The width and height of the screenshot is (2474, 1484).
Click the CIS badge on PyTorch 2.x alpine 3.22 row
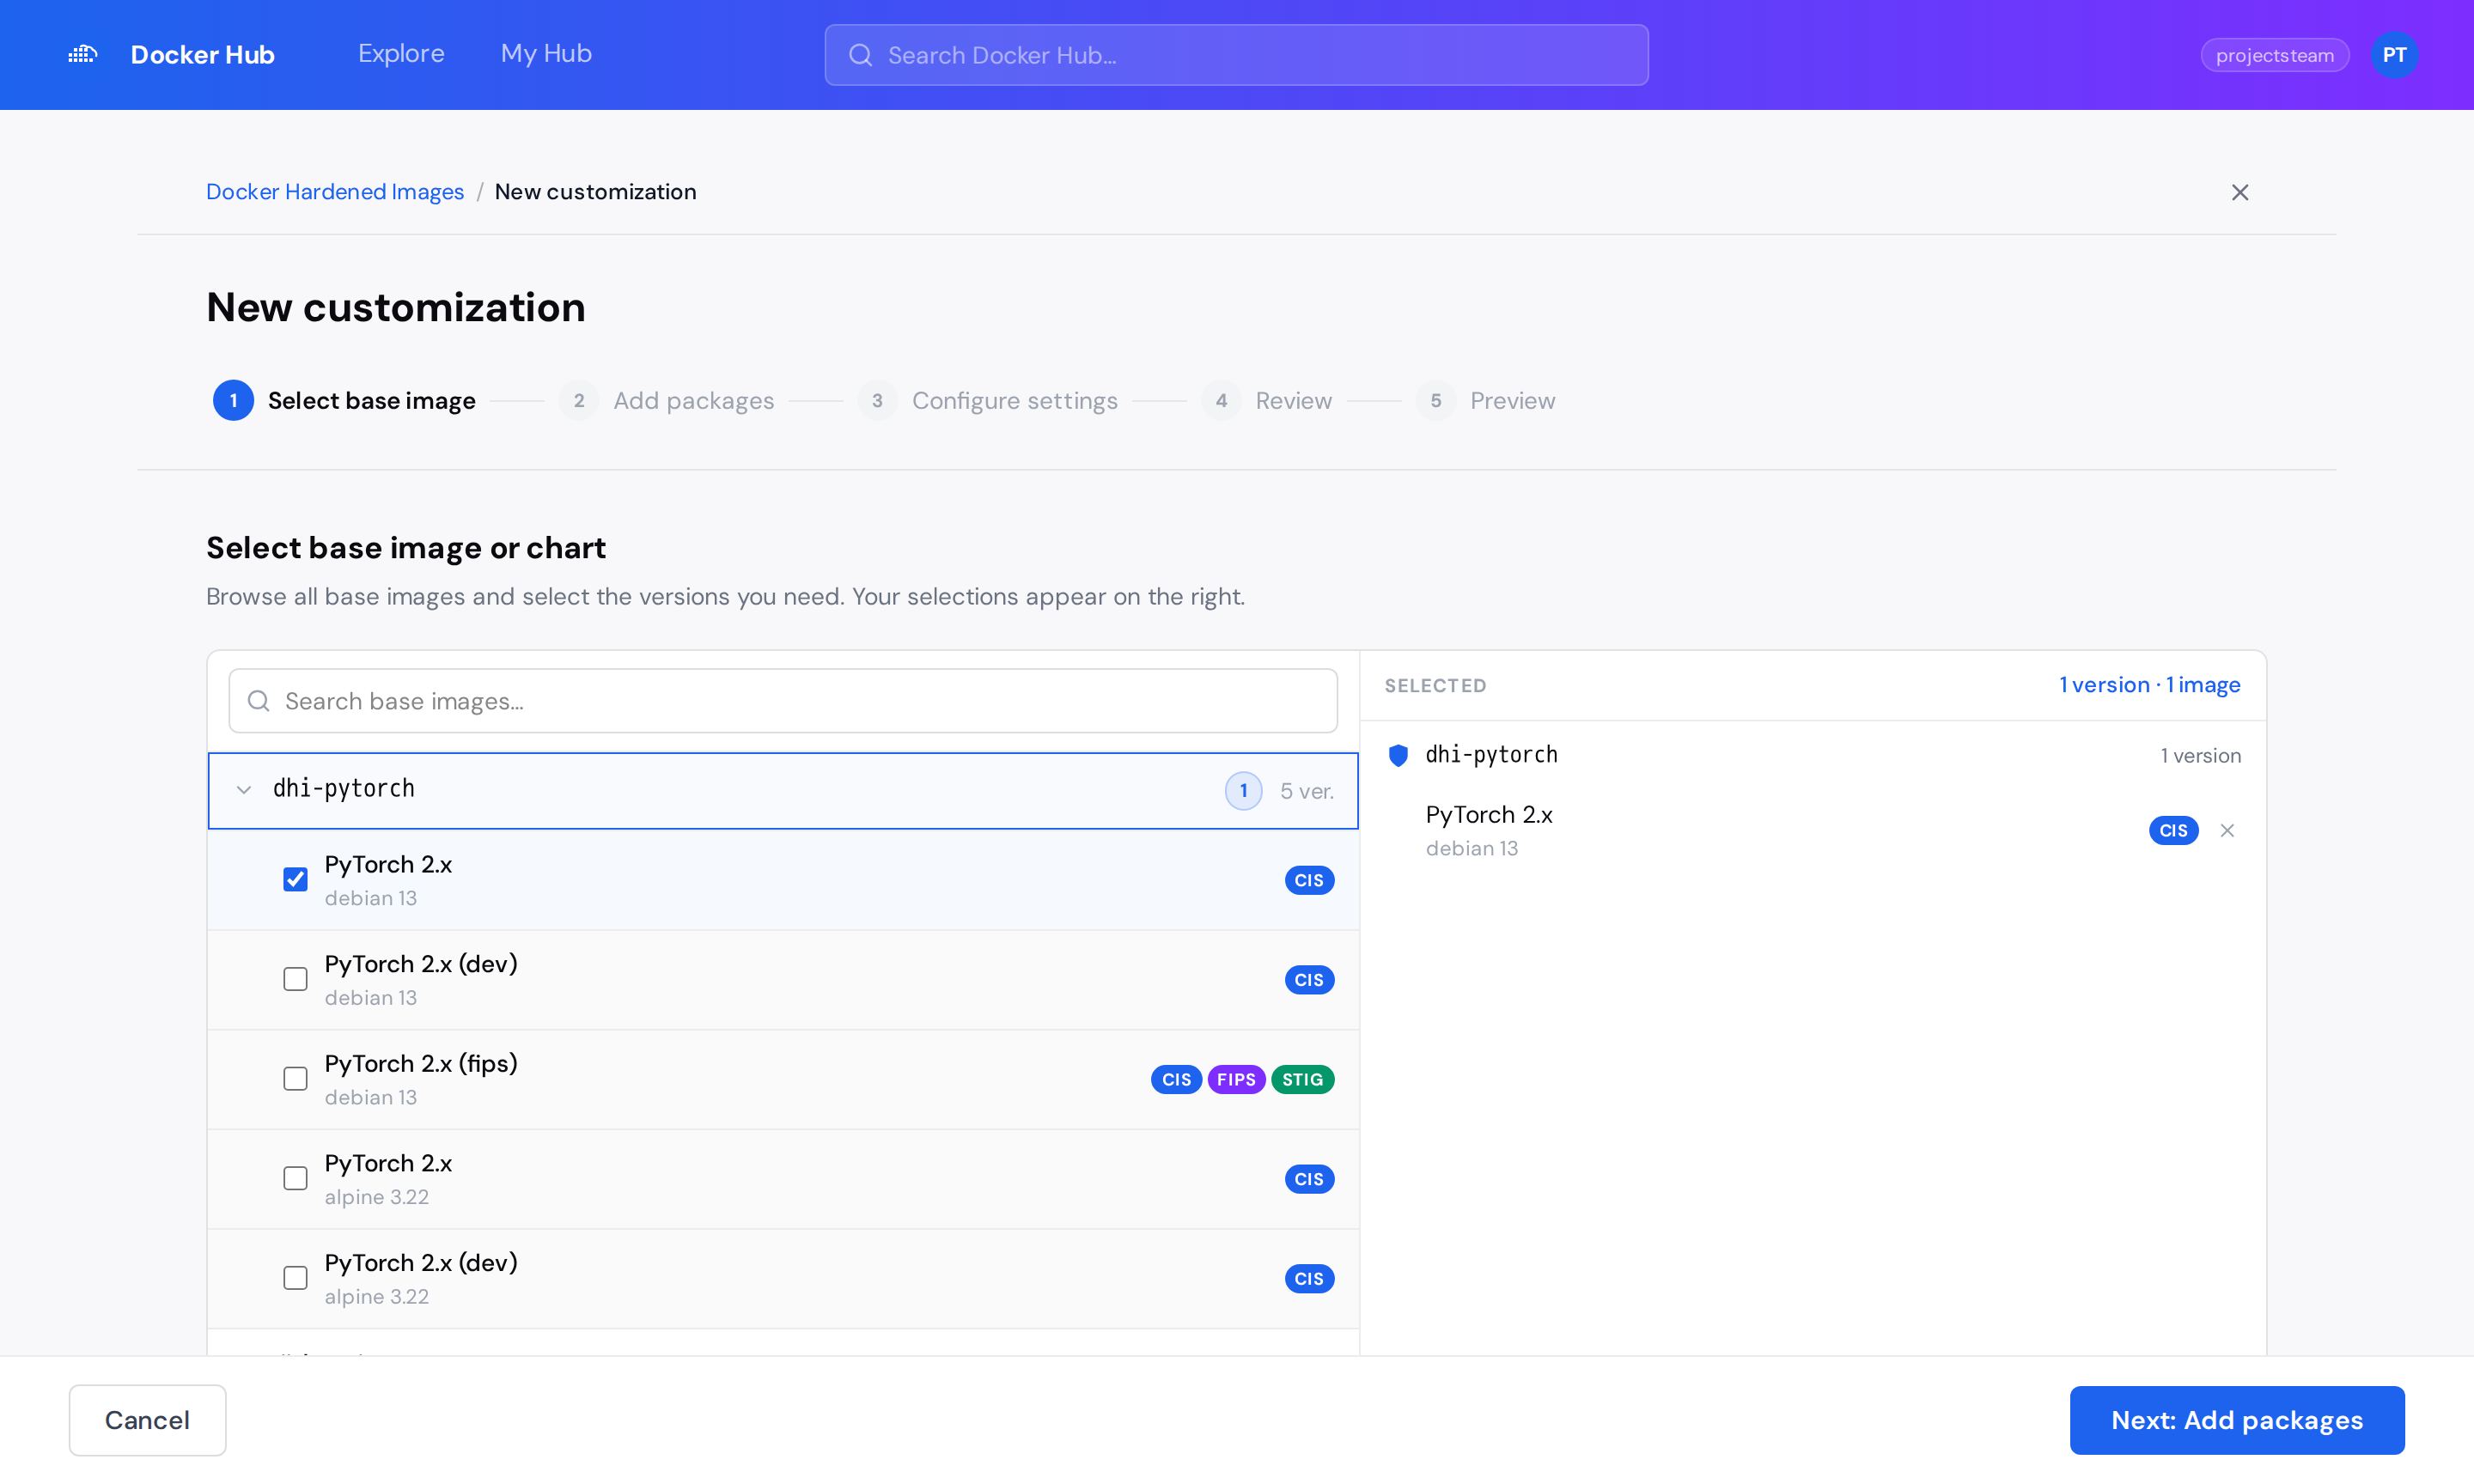[x=1309, y=1179]
